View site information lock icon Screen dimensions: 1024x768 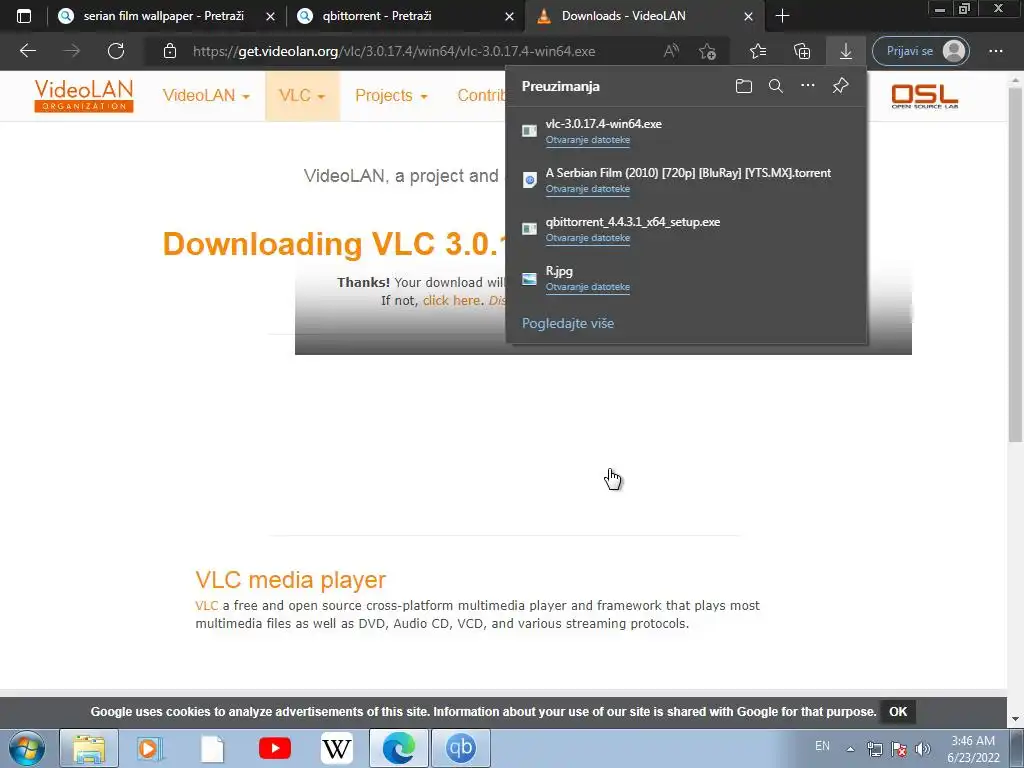coord(170,51)
